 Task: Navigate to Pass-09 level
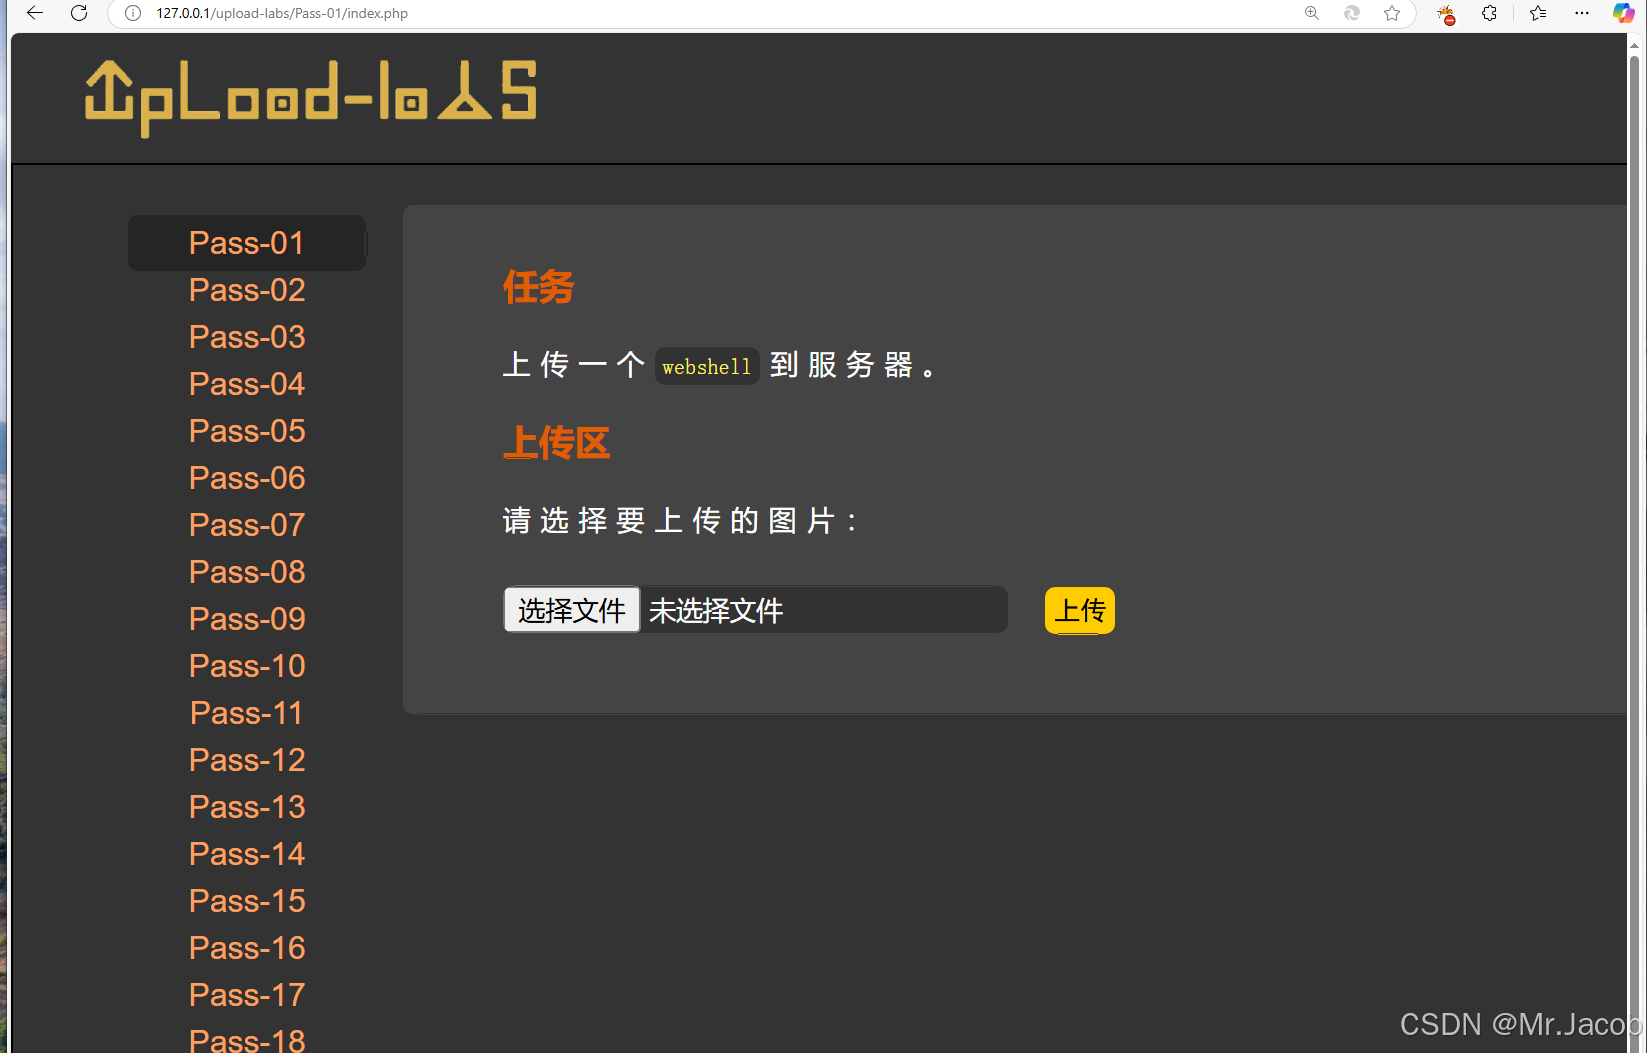pyautogui.click(x=247, y=619)
